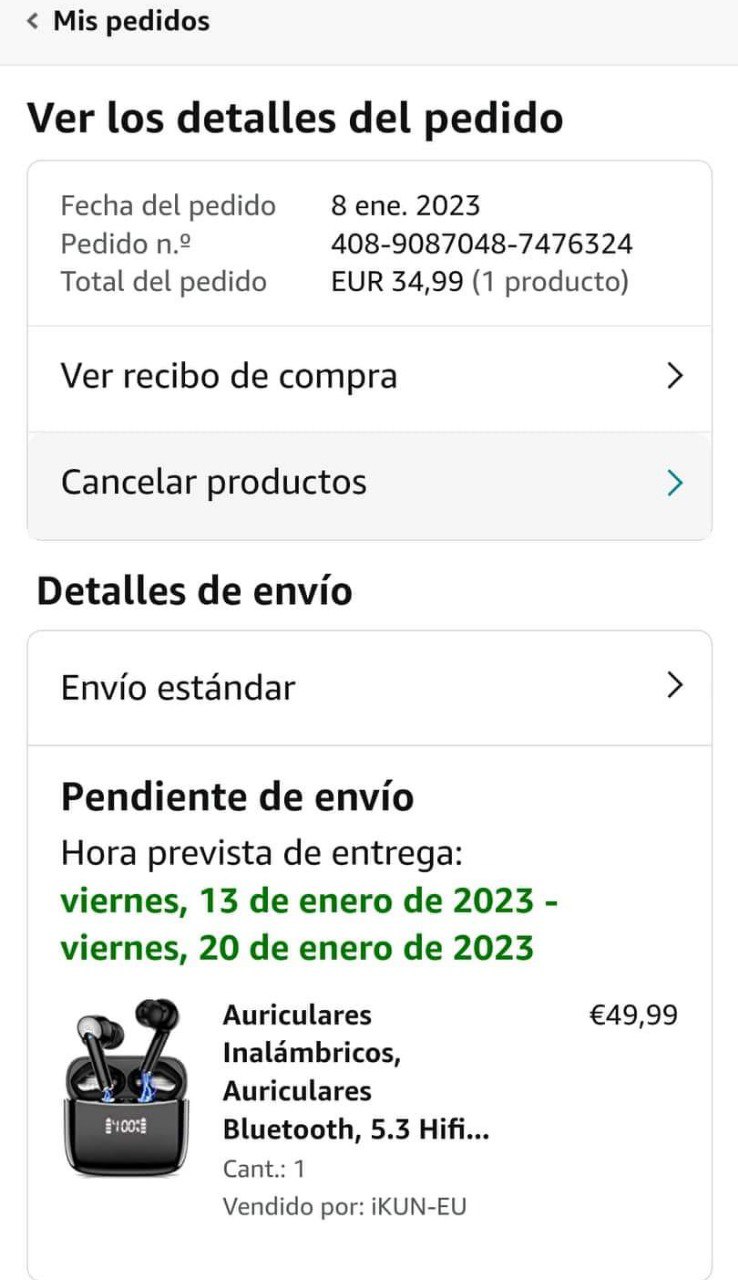Click the Cant.: 1 quantity label

(x=264, y=1169)
